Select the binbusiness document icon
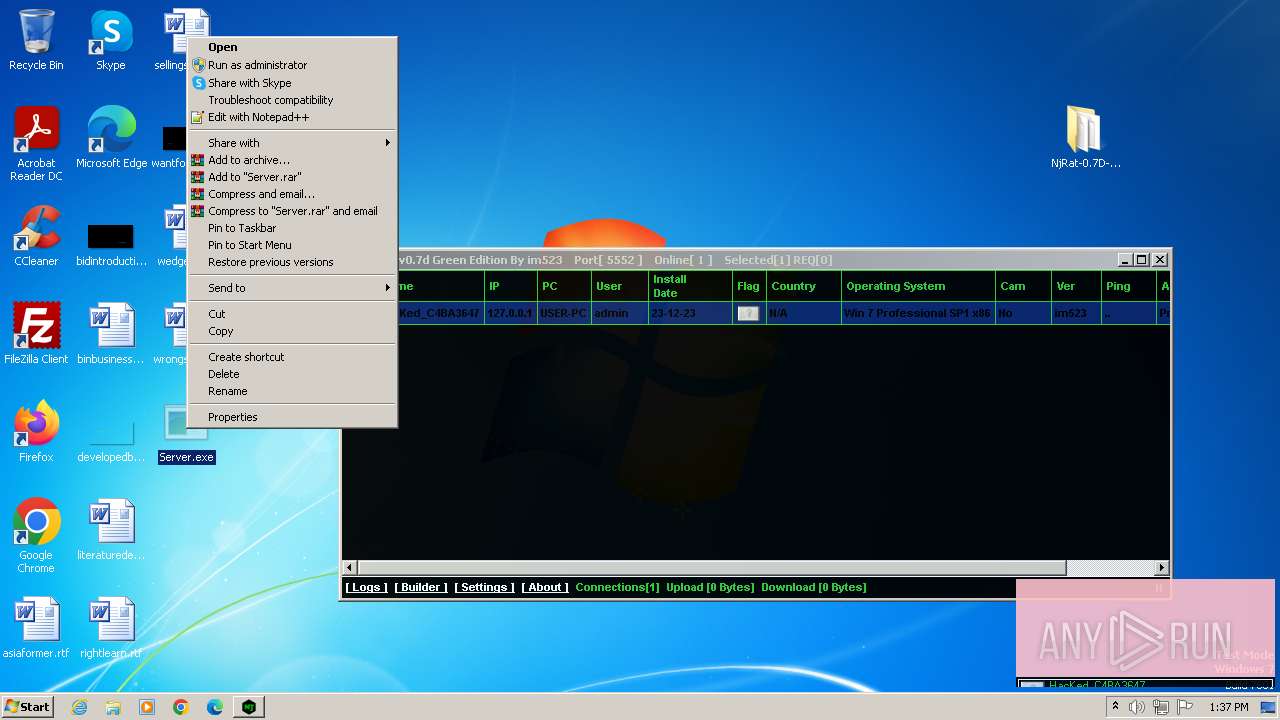Image resolution: width=1280 pixels, height=720 pixels. click(110, 334)
